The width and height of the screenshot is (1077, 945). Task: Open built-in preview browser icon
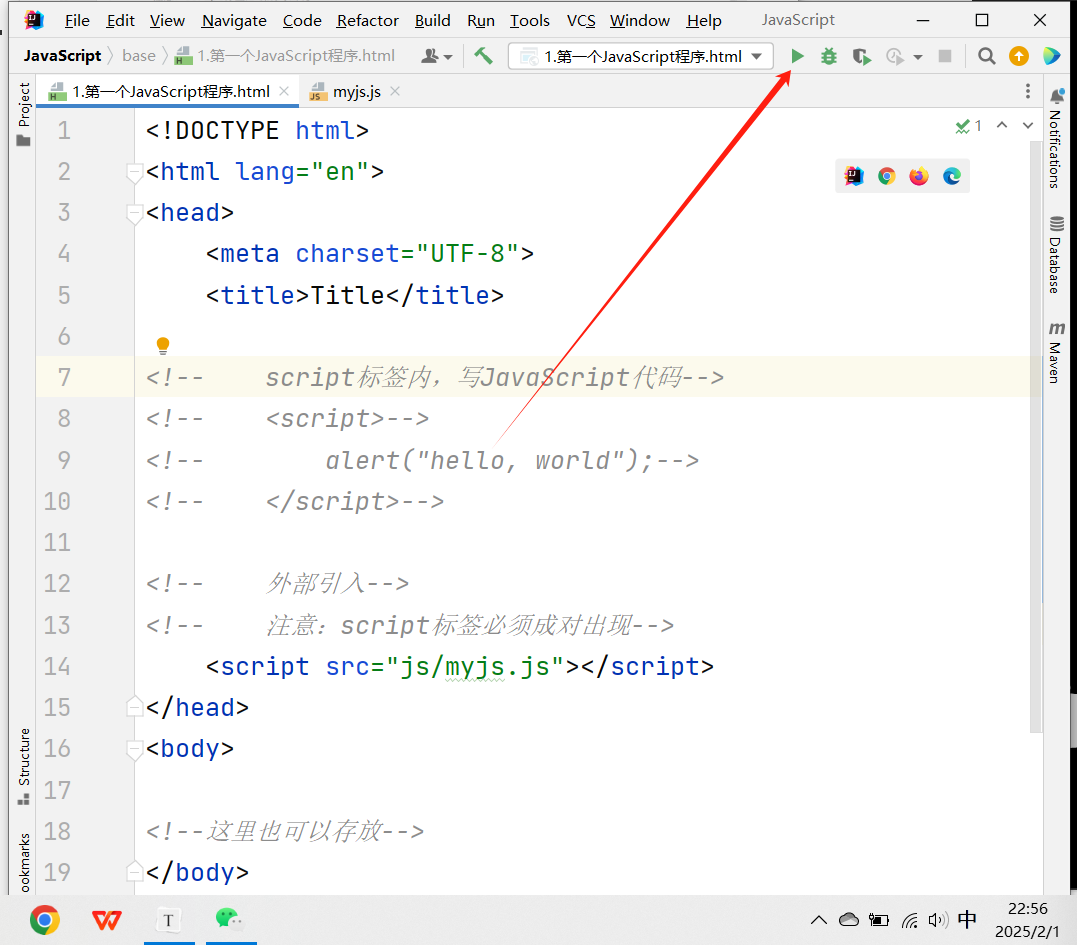click(x=854, y=177)
